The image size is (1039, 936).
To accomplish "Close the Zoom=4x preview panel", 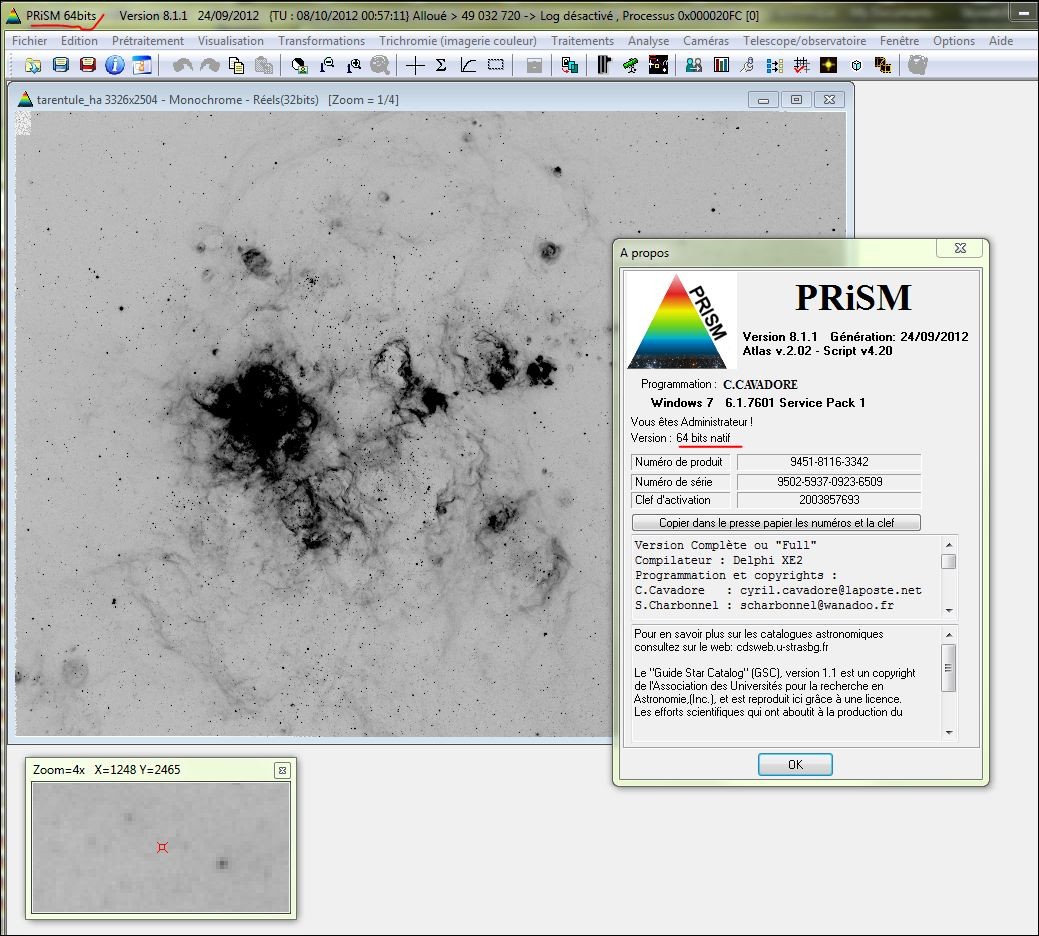I will [282, 770].
